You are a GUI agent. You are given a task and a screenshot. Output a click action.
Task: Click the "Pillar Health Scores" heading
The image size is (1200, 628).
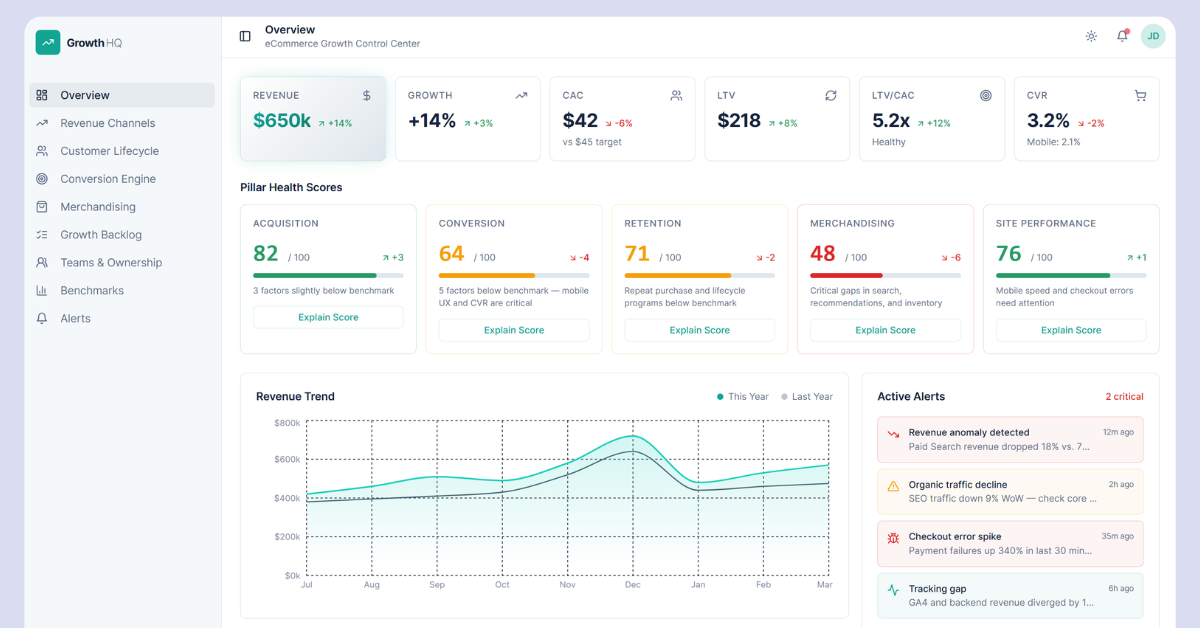coord(291,187)
